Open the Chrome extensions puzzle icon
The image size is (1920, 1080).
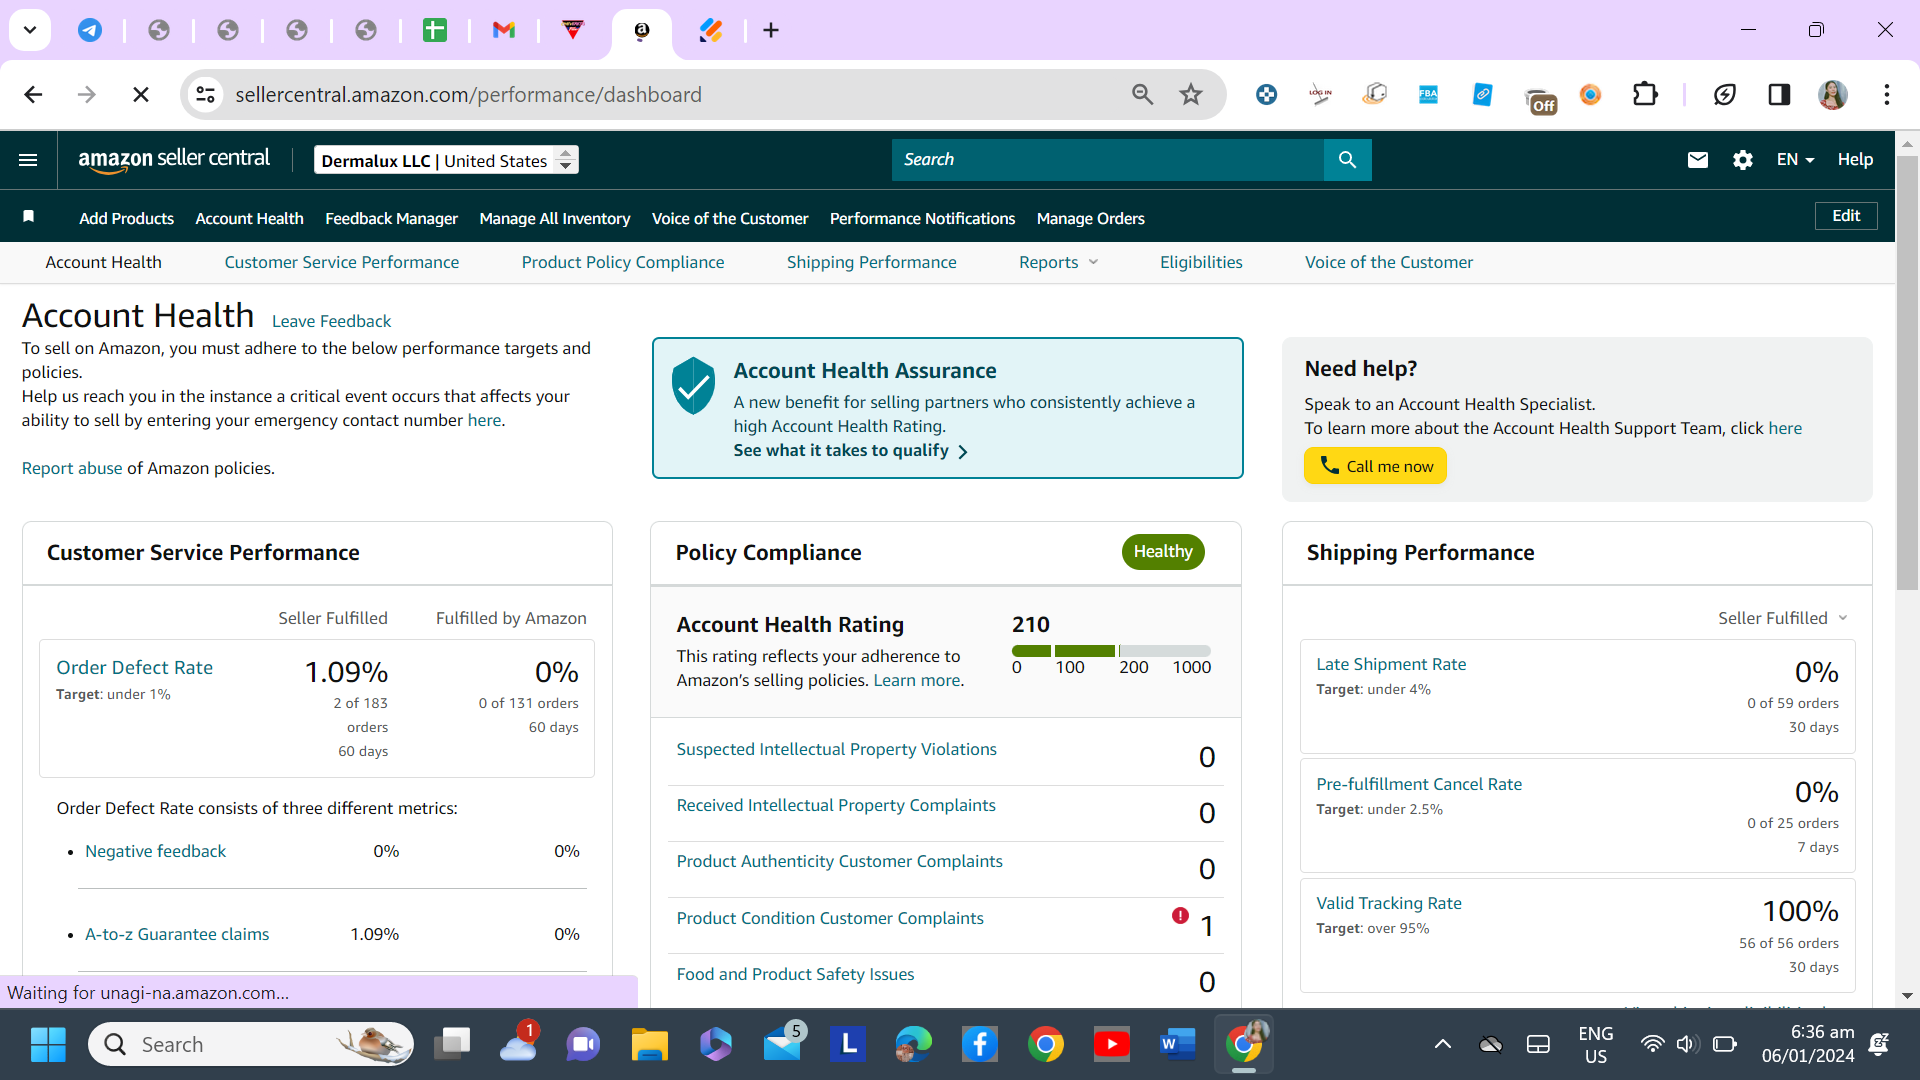pos(1645,94)
